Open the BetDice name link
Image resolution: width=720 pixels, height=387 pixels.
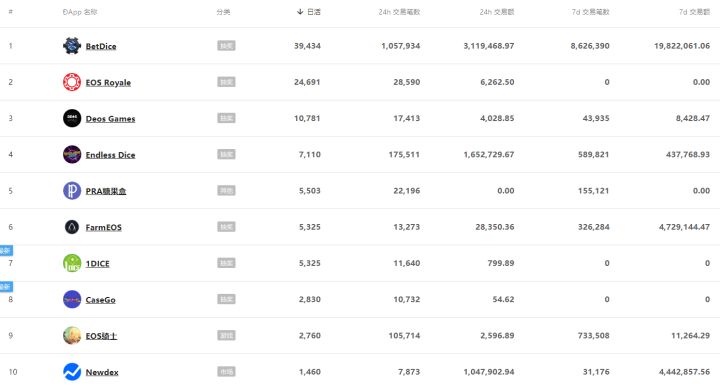(x=101, y=46)
